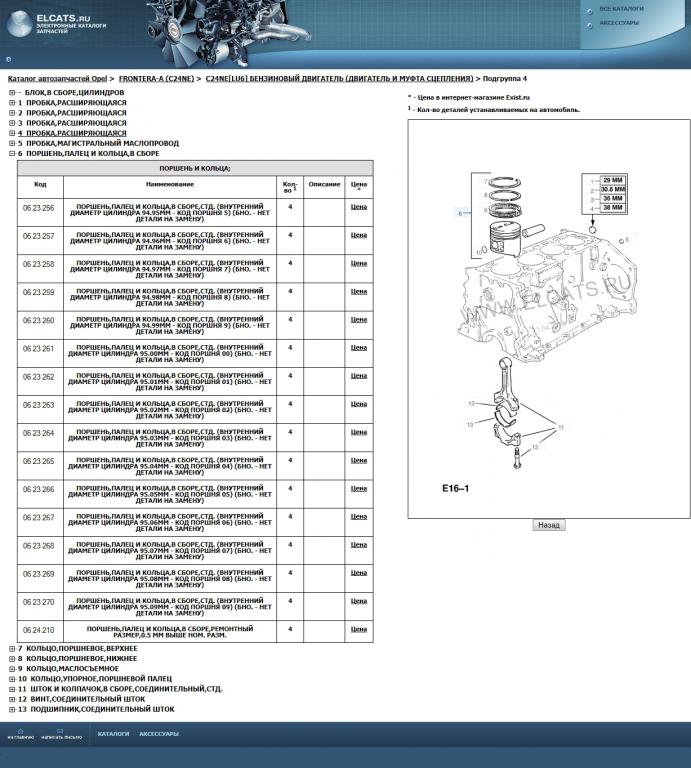Open Цена link for part 06 23 262
The height and width of the screenshot is (768, 691).
pyautogui.click(x=358, y=376)
